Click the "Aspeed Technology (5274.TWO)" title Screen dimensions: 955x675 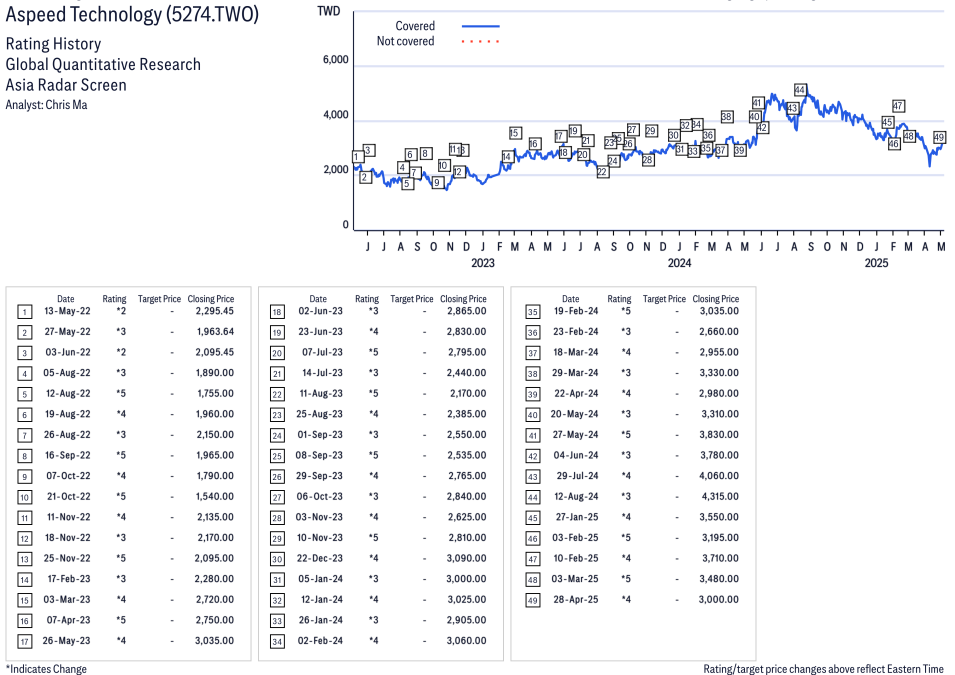(x=132, y=14)
